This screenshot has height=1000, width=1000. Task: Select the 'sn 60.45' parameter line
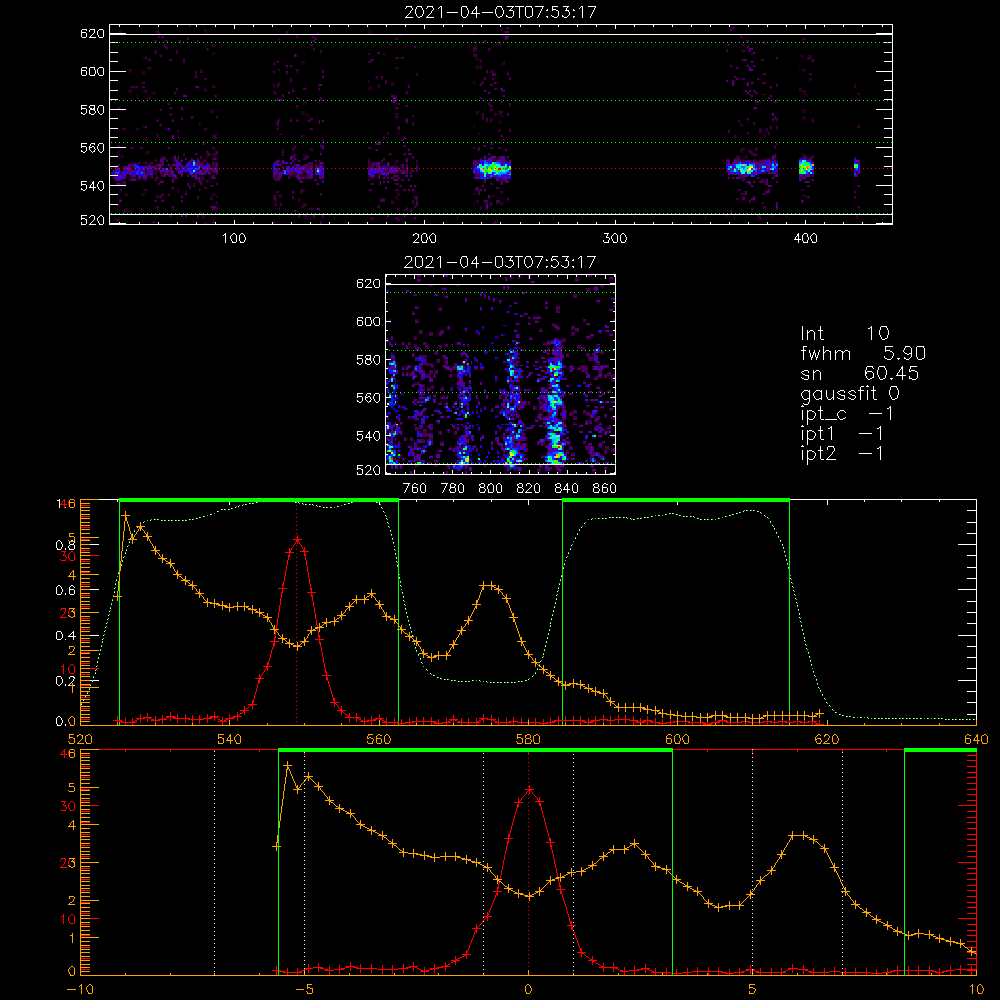[x=860, y=373]
